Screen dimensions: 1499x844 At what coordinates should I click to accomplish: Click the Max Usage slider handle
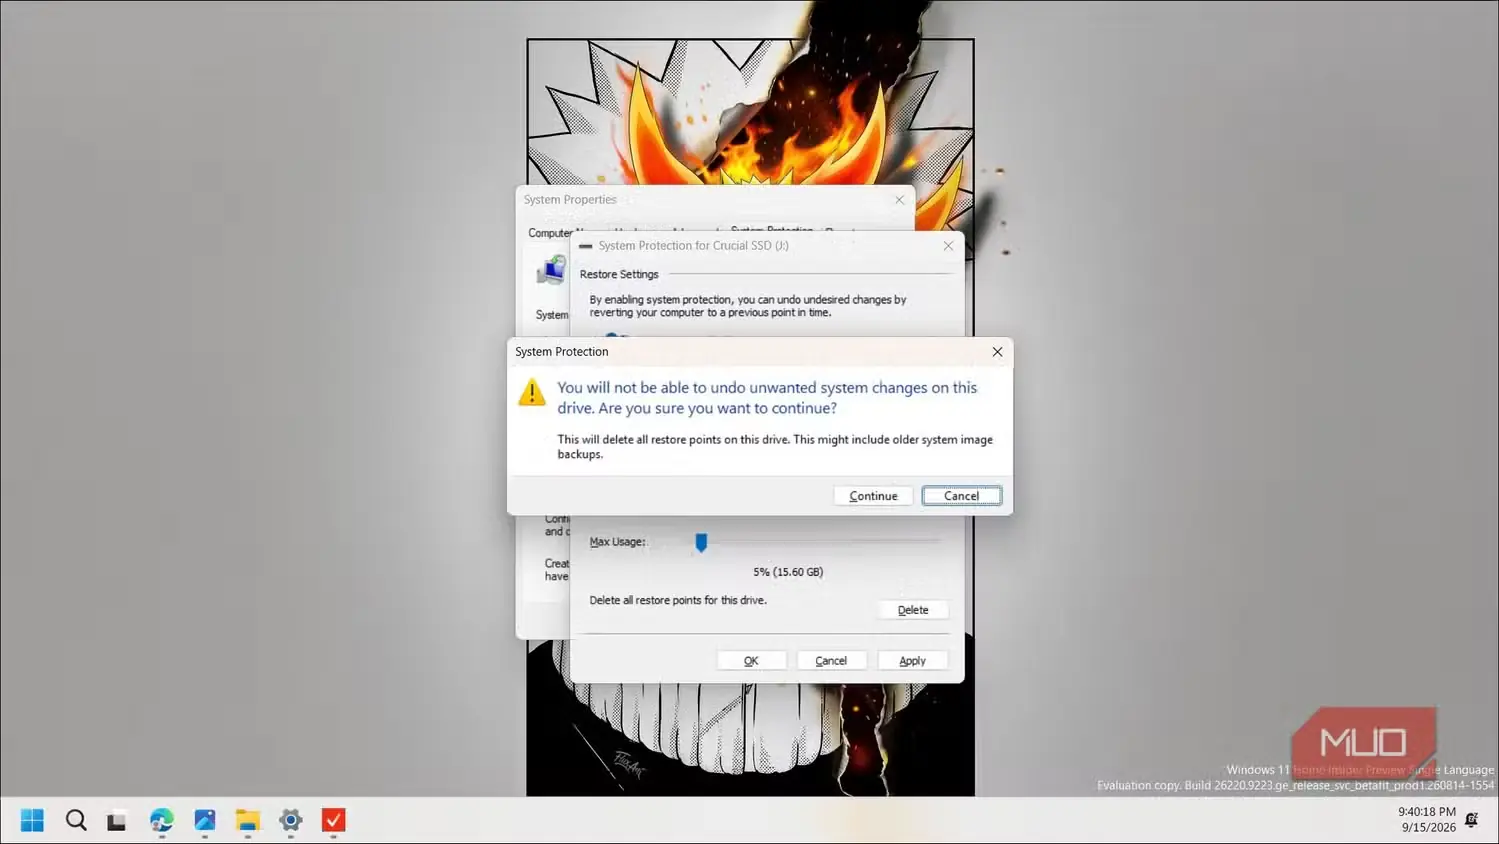(x=701, y=542)
